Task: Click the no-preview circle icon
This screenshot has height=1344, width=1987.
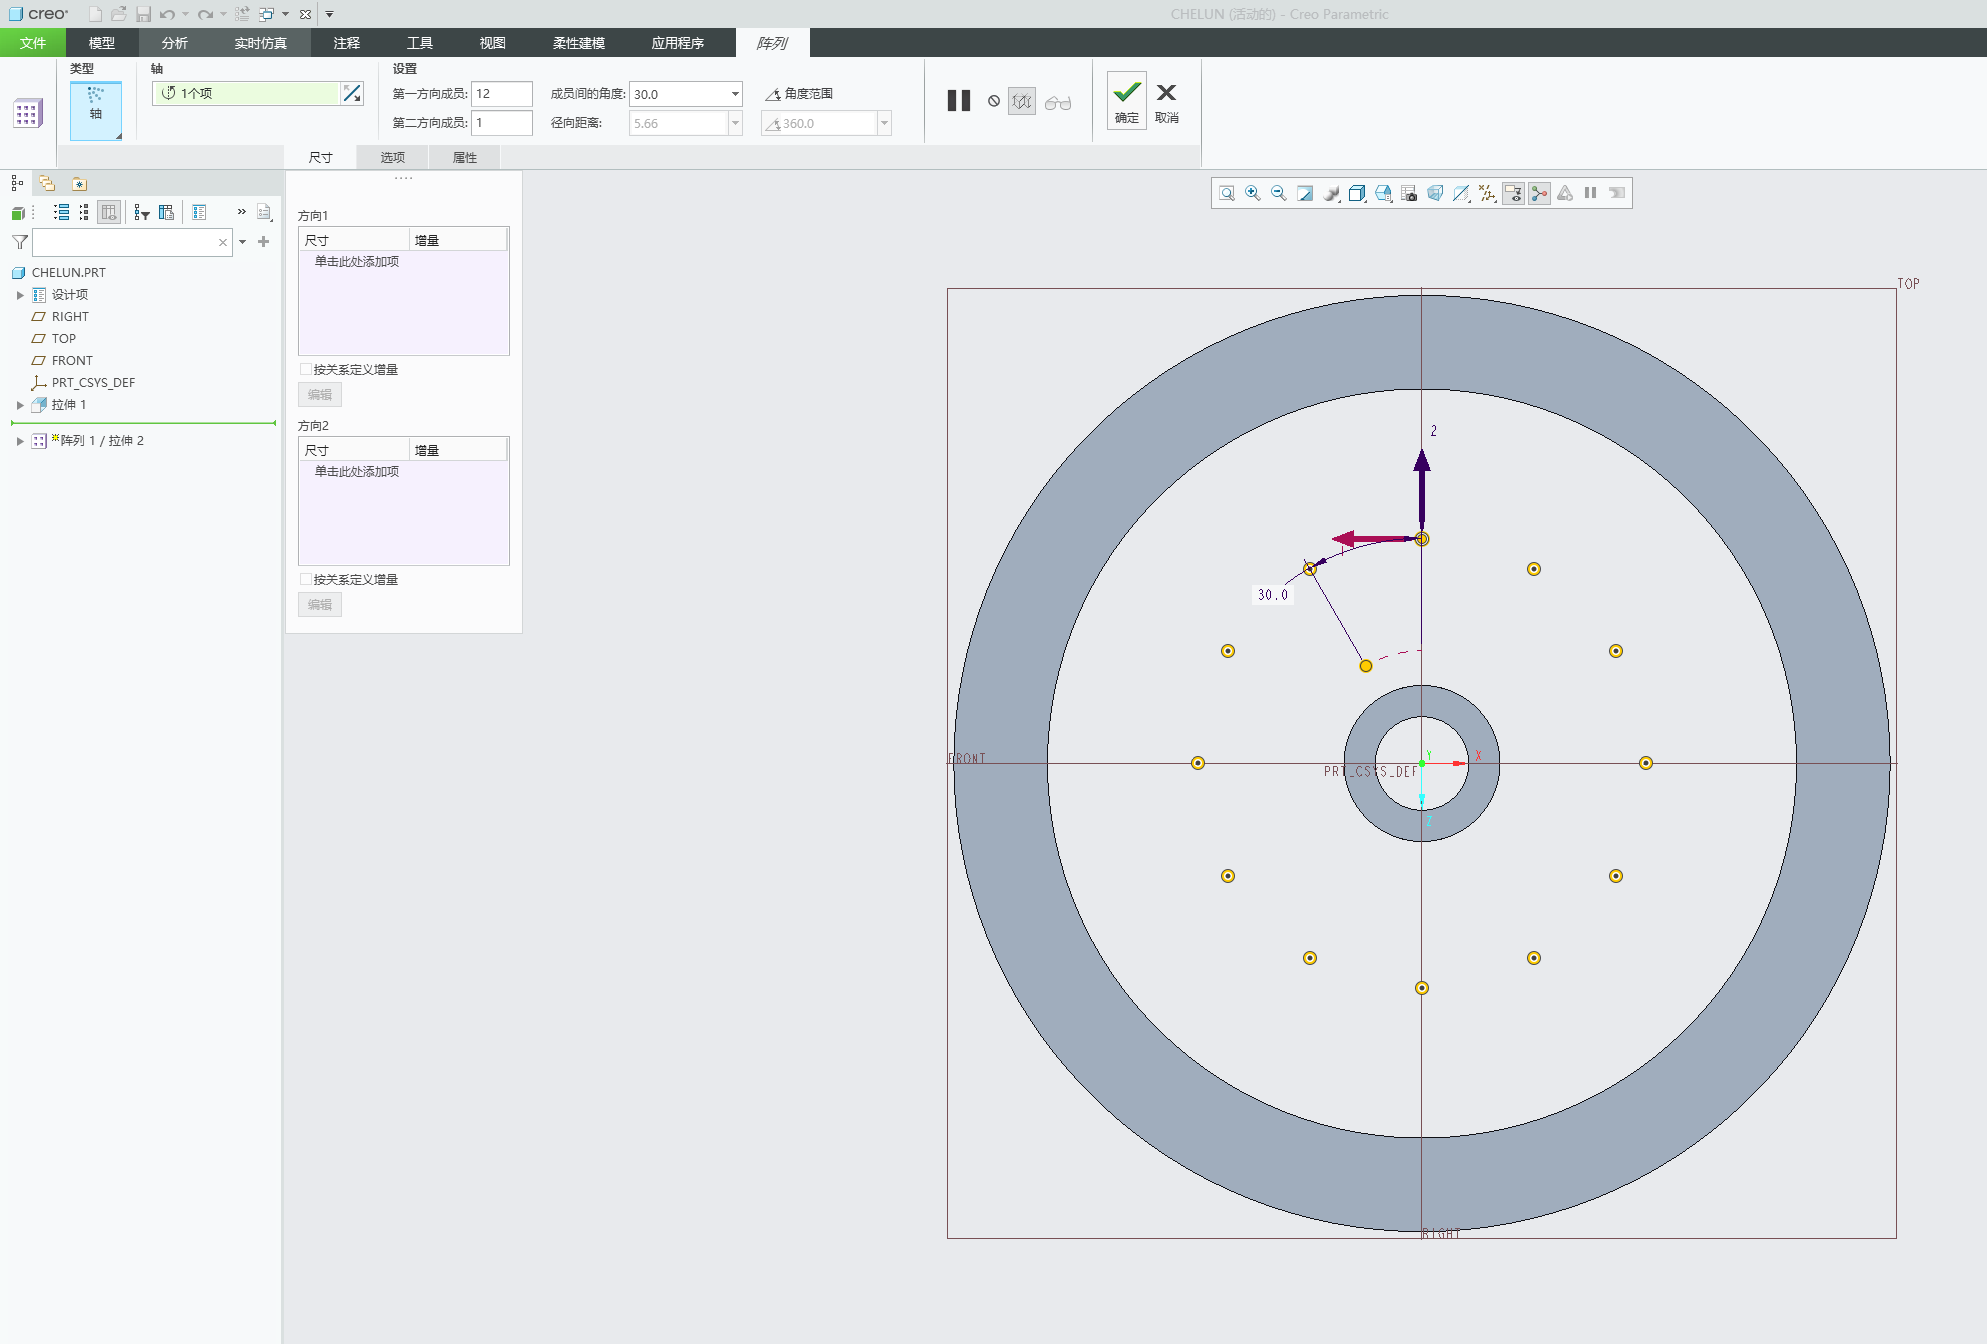Action: point(994,101)
